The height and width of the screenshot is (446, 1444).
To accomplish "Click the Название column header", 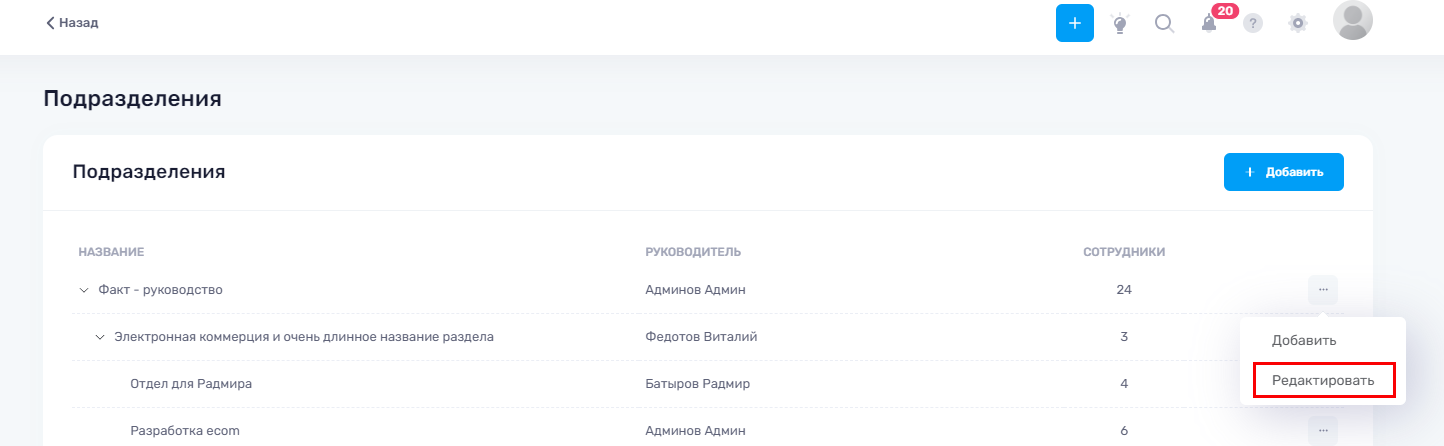I will [x=112, y=251].
